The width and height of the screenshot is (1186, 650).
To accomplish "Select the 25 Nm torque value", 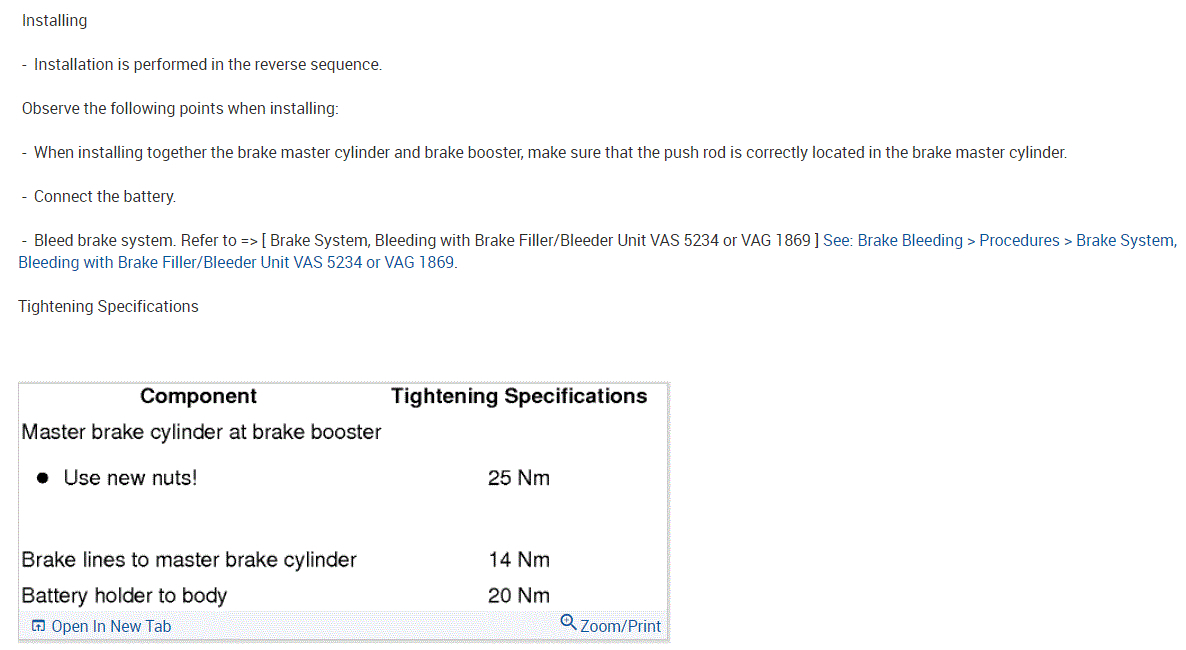I will [x=518, y=478].
